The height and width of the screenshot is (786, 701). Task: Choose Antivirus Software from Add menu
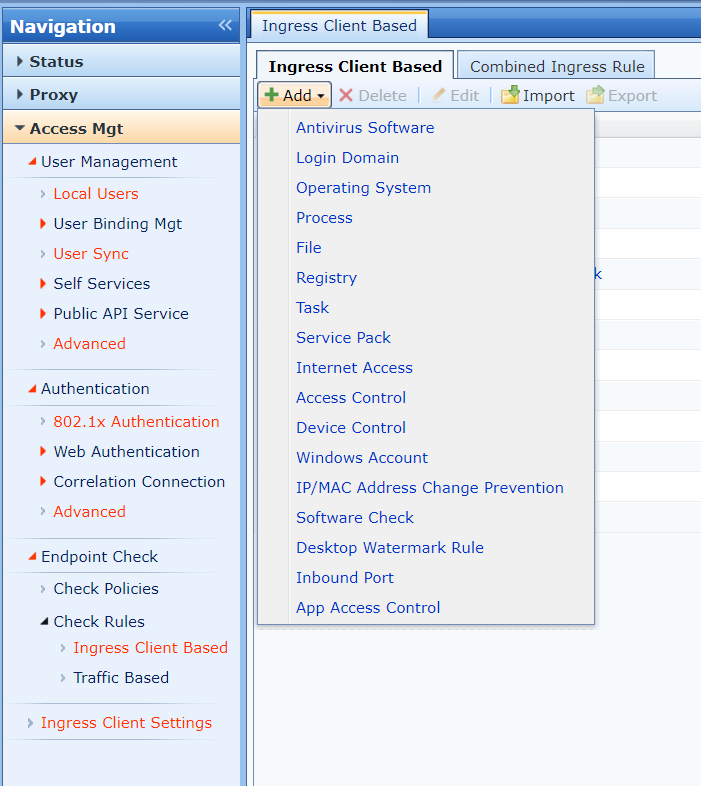(365, 128)
